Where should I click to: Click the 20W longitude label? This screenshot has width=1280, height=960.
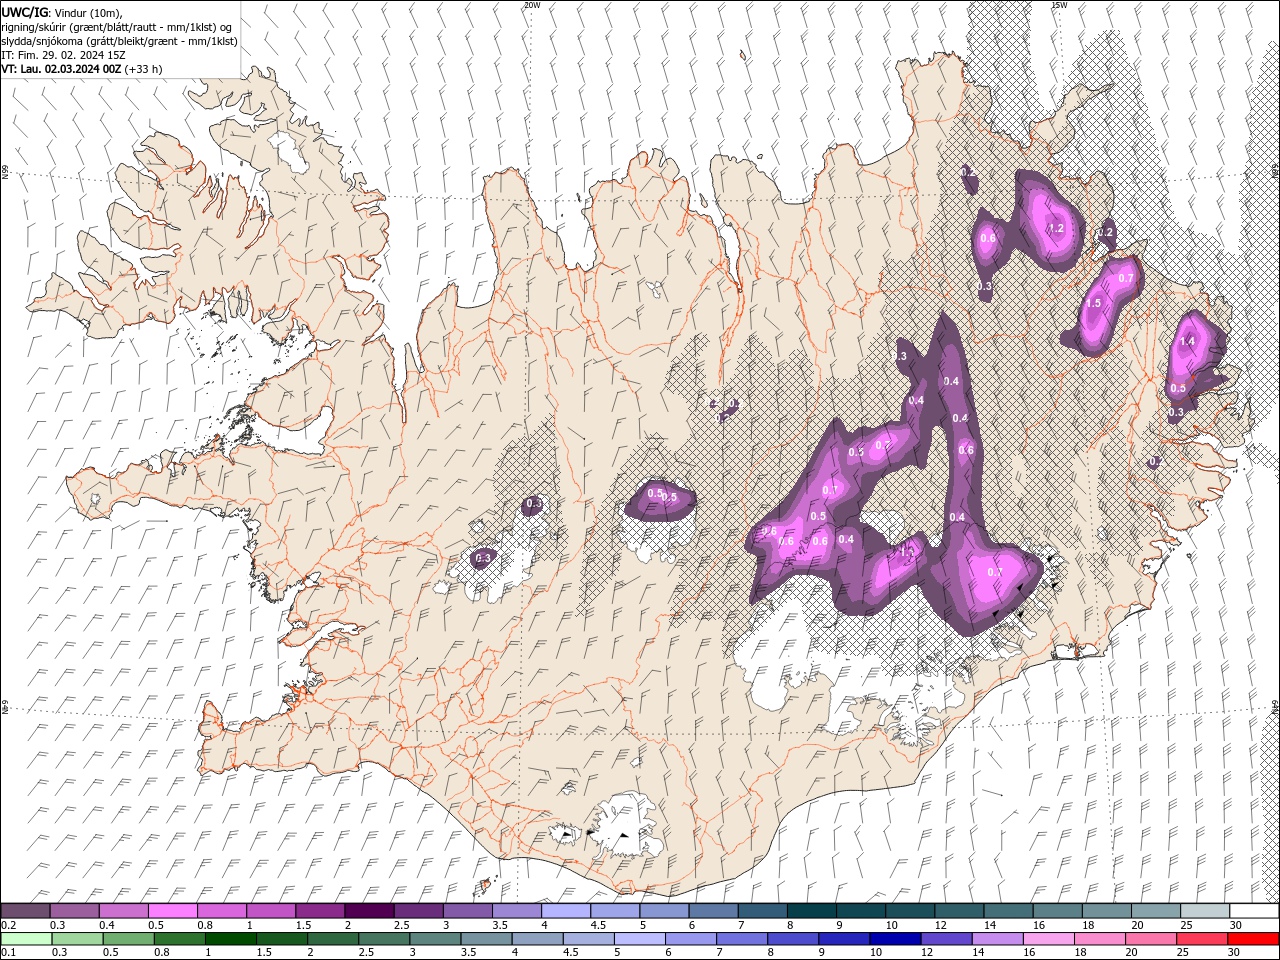coord(532,5)
